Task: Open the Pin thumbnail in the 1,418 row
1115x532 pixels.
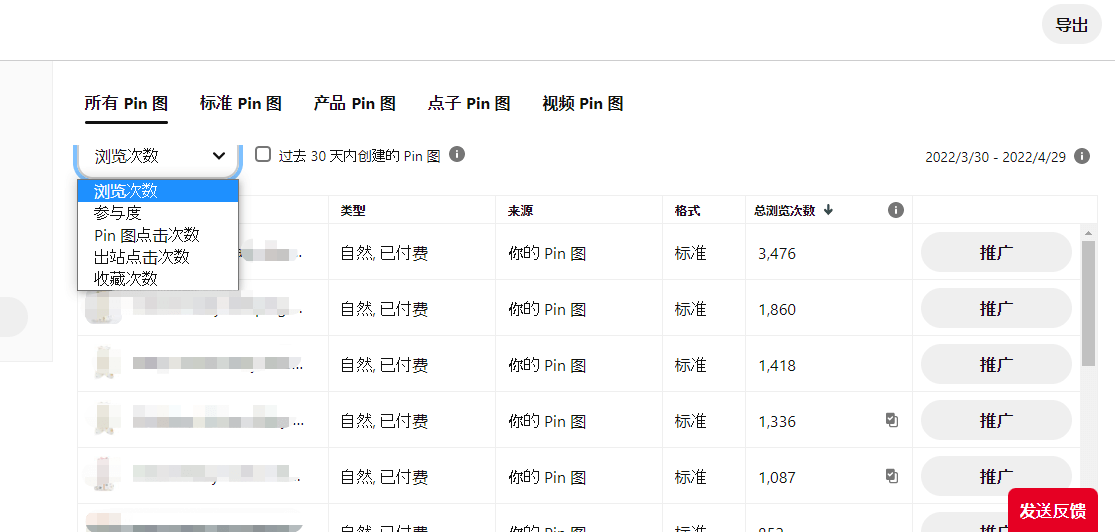Action: point(105,363)
